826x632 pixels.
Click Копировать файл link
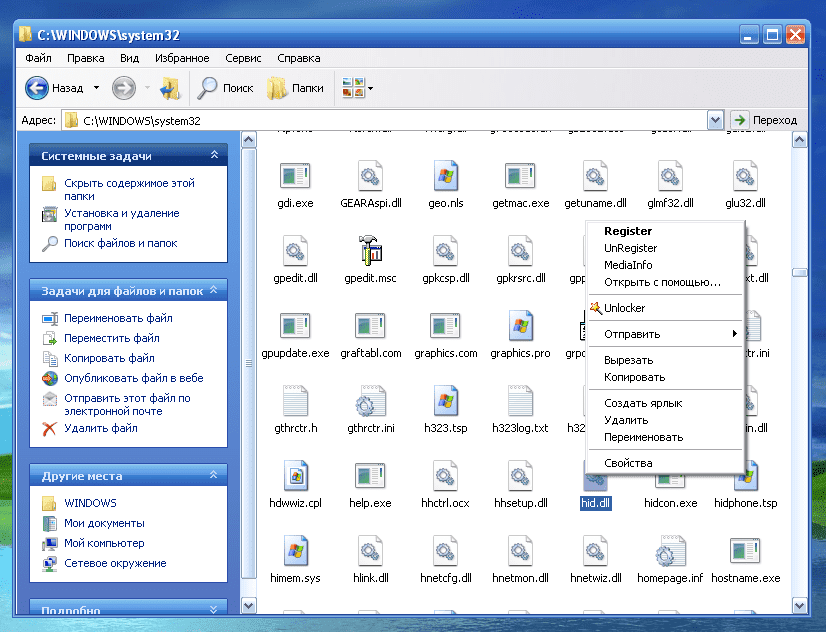(x=109, y=358)
